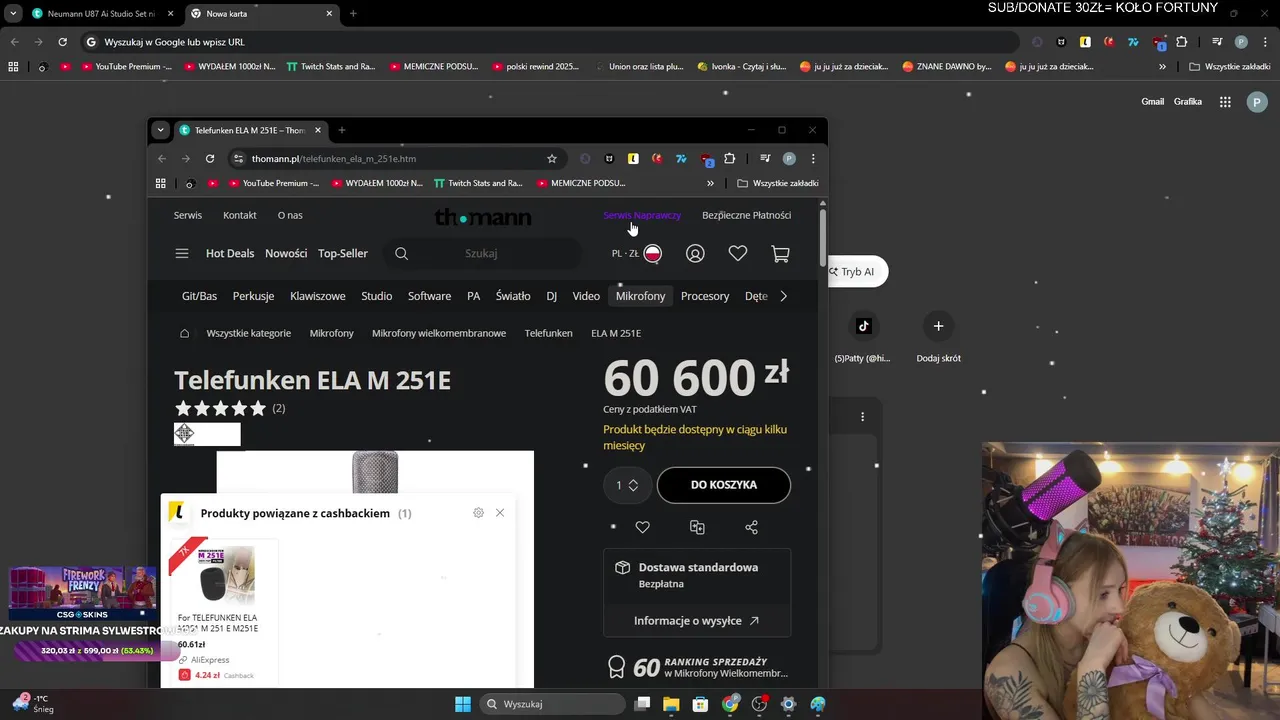Select the Klawiszowe category

point(318,296)
